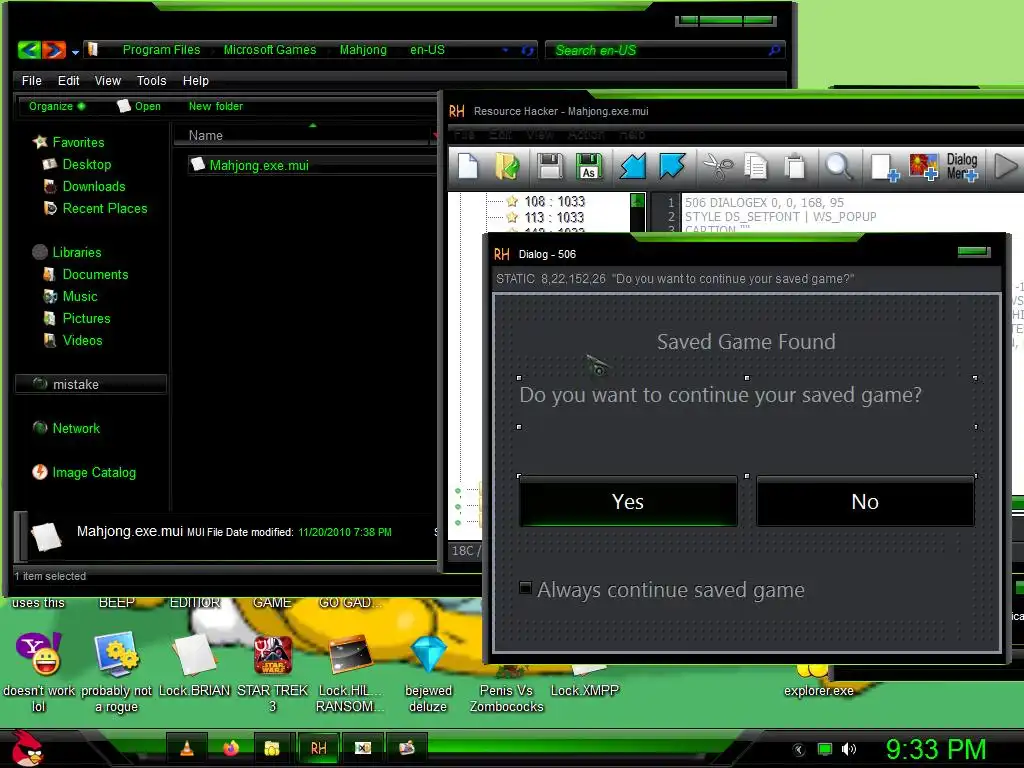Open Desktop under Favorites
Screen dimensions: 1024x768
(76, 164)
